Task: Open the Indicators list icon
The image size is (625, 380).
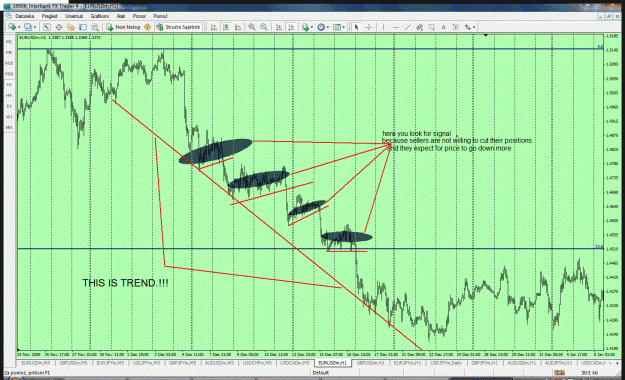Action: [305, 27]
